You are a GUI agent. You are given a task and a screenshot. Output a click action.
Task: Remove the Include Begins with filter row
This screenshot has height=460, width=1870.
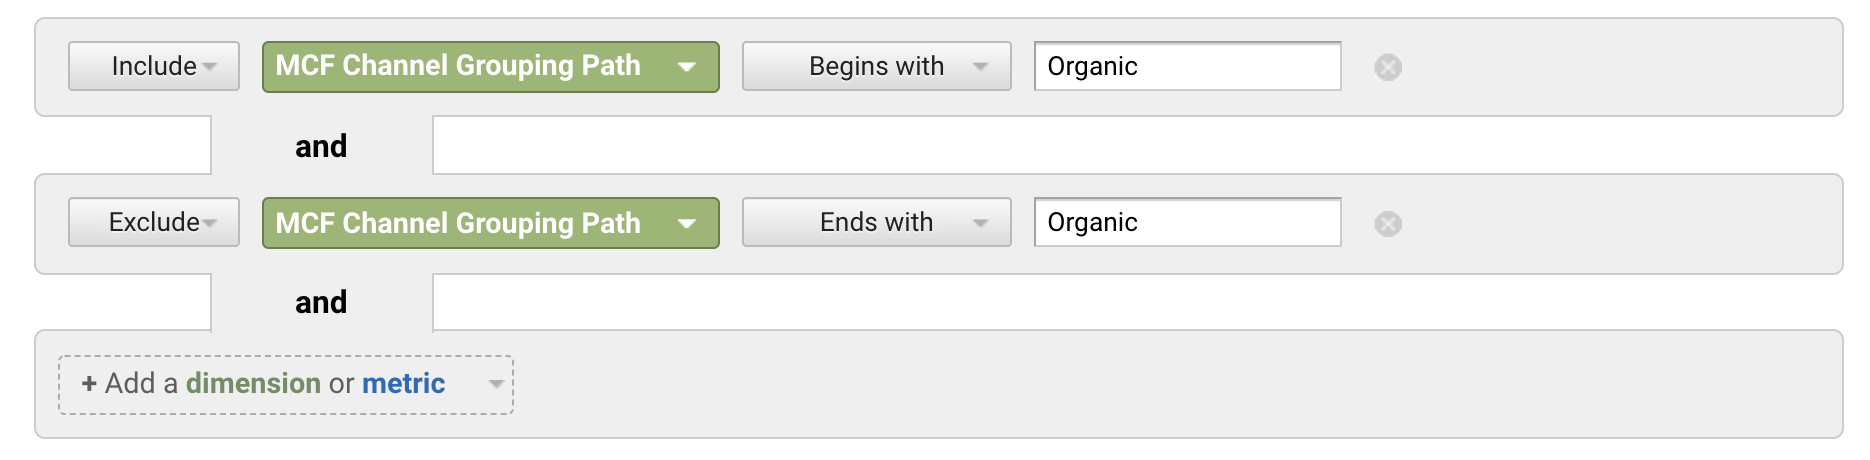pos(1387,67)
